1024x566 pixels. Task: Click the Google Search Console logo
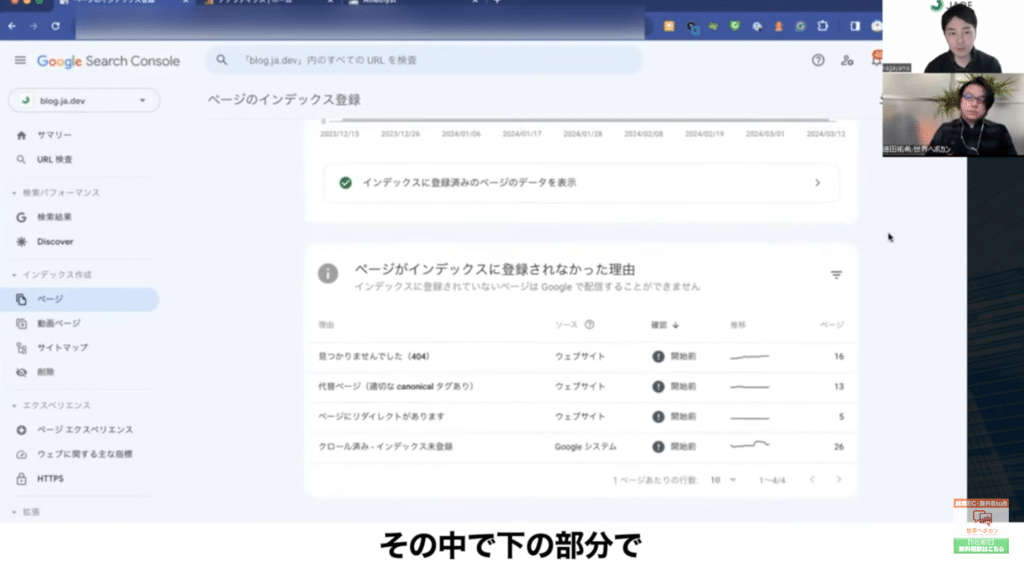108,61
